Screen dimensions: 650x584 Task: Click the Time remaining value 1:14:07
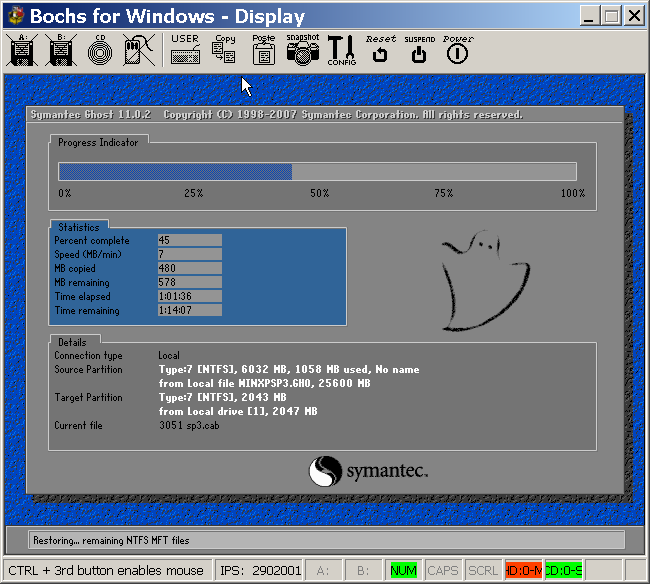[189, 310]
